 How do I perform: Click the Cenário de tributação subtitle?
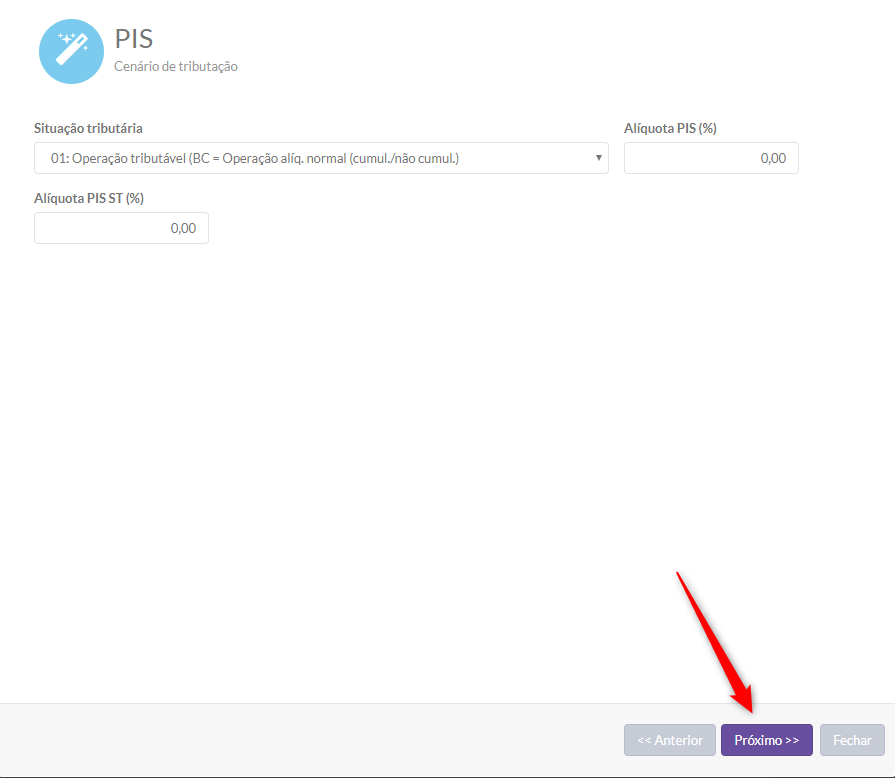(x=176, y=66)
